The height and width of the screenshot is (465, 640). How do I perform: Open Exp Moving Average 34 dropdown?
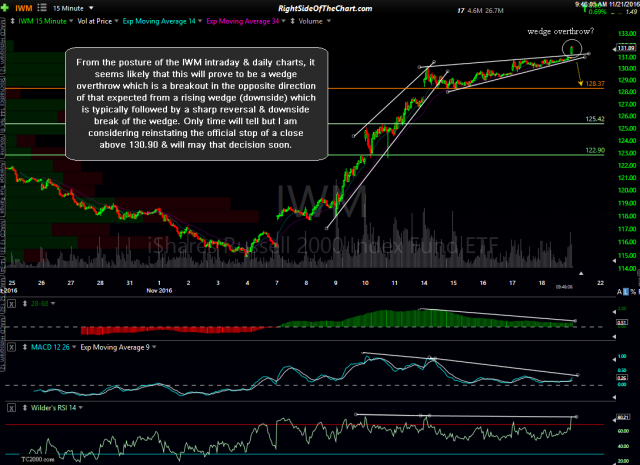[283, 21]
